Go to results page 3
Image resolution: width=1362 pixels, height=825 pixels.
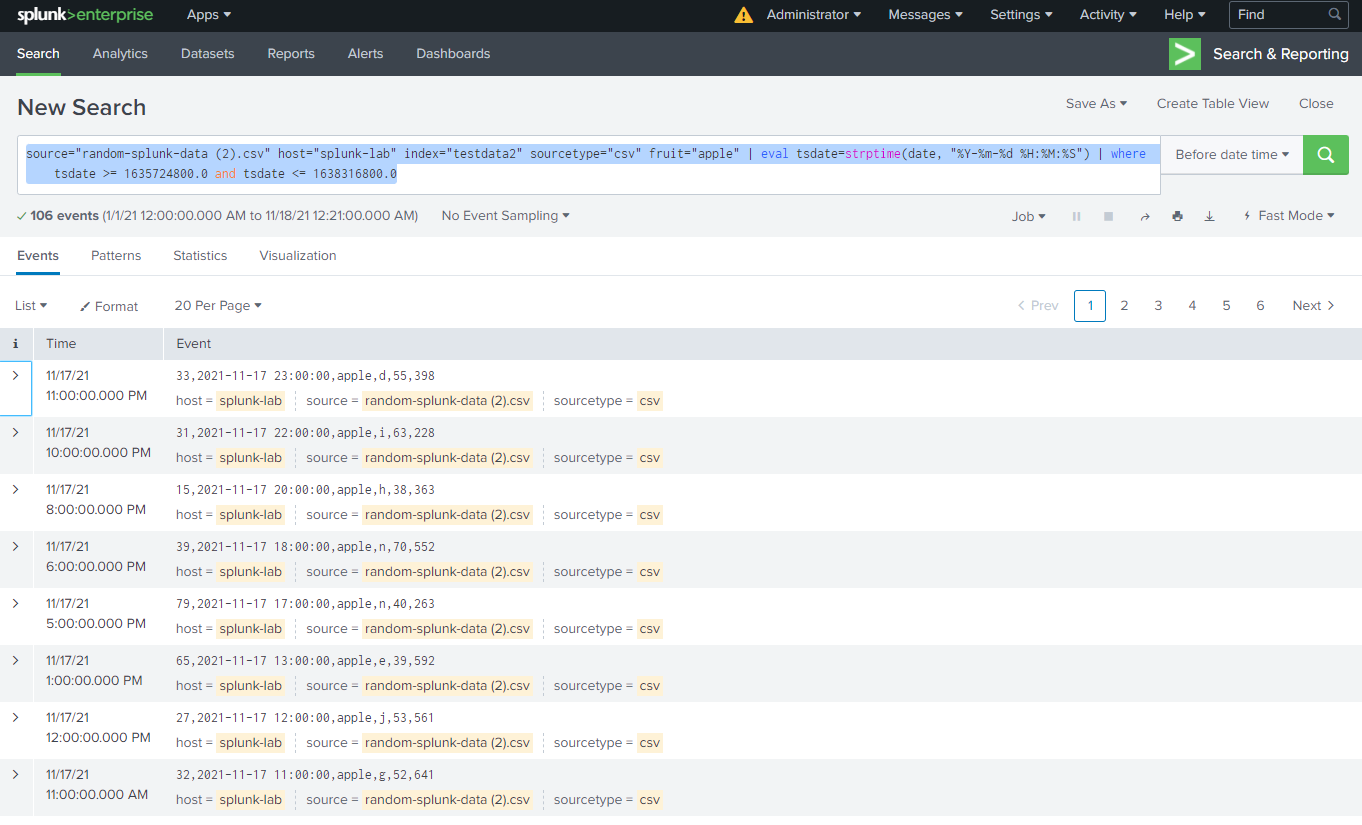(x=1158, y=306)
